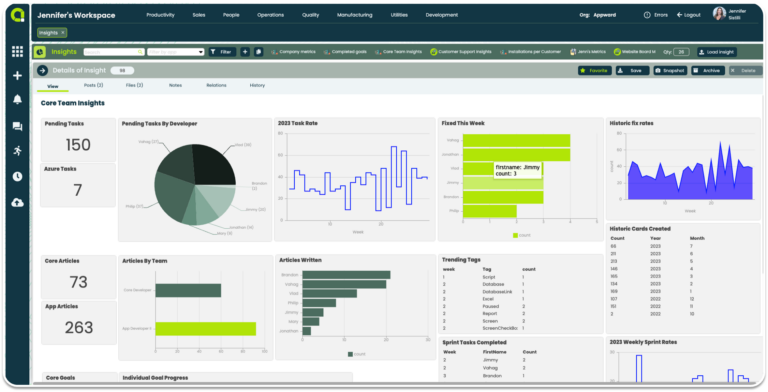Screen dimensions: 768x392
Task: Click the Insights pie chart app icon
Action: 40,51
